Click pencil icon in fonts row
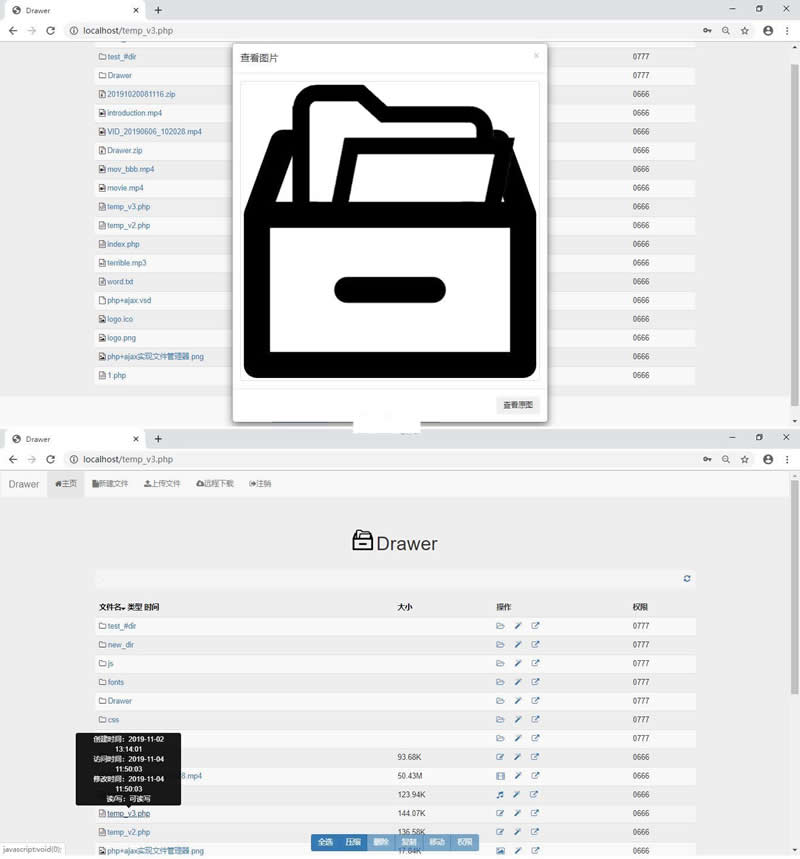This screenshot has width=800, height=859. point(518,682)
